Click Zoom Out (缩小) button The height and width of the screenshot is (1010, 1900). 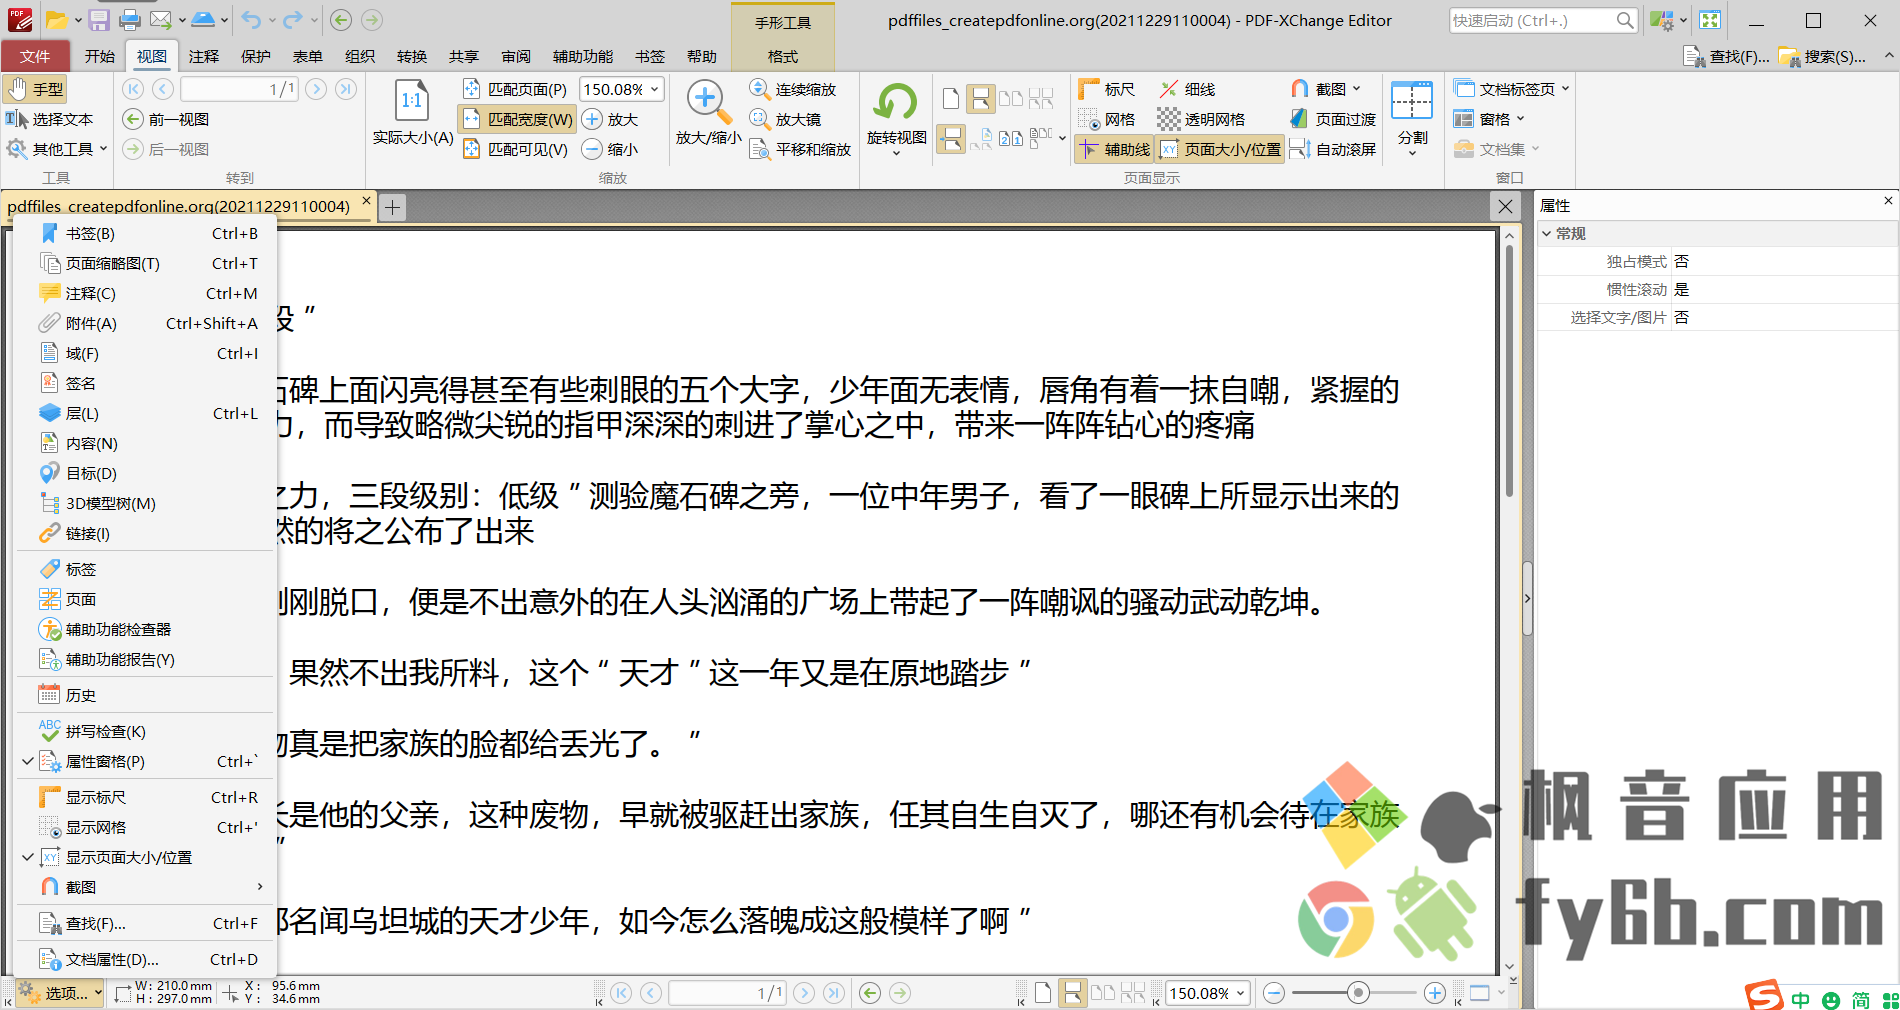(x=610, y=149)
